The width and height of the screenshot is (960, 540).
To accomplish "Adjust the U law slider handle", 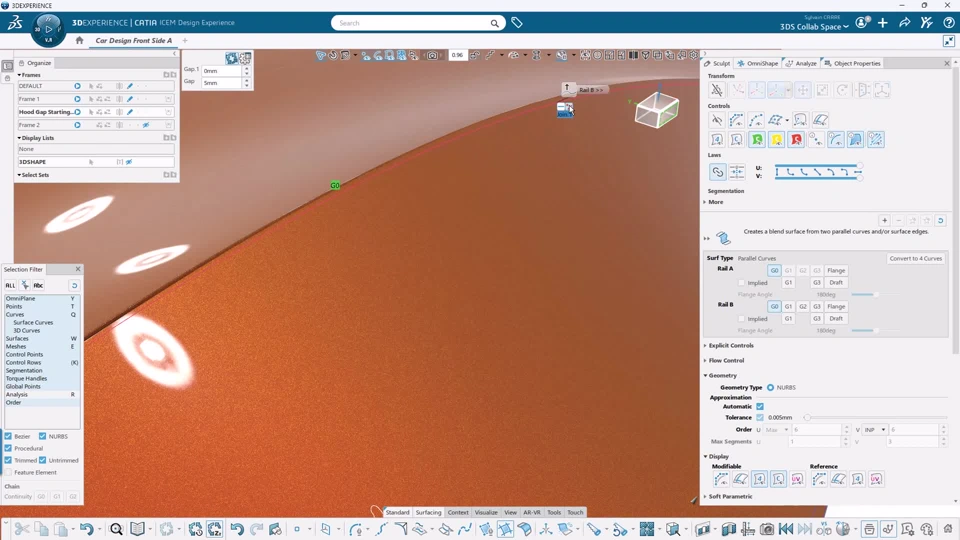I will click(860, 166).
